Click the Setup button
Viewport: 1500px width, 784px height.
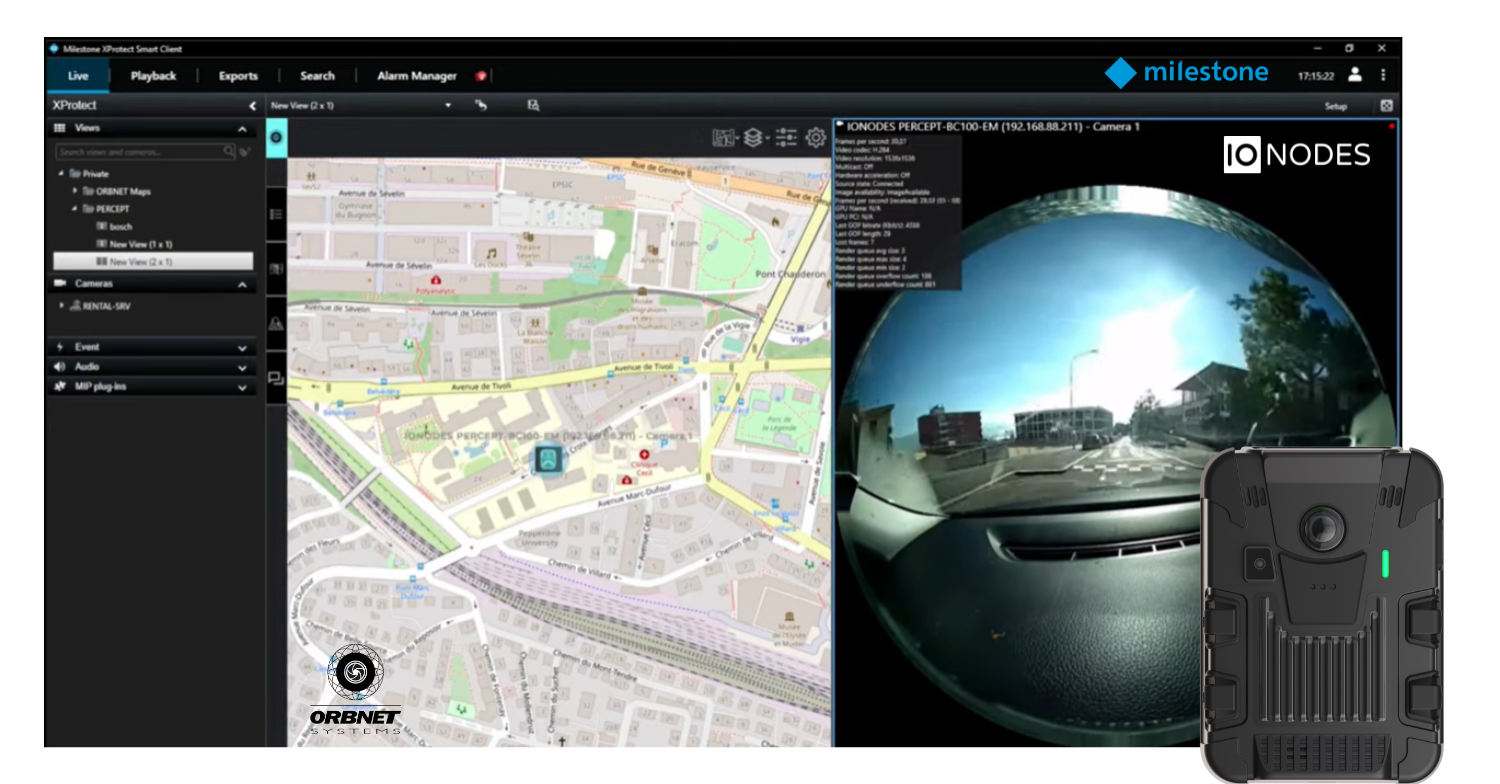pos(1336,105)
